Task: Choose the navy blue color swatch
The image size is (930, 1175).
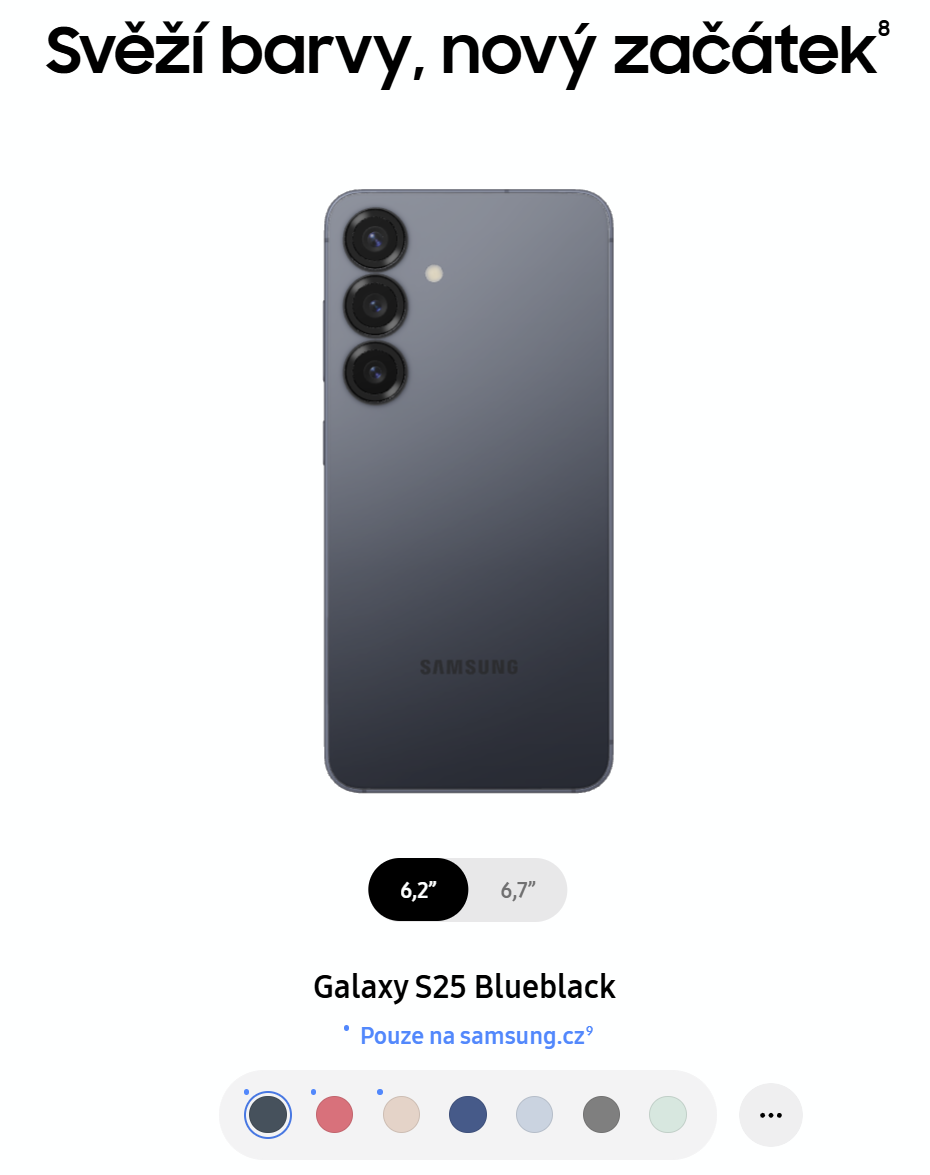Action: [x=468, y=1114]
